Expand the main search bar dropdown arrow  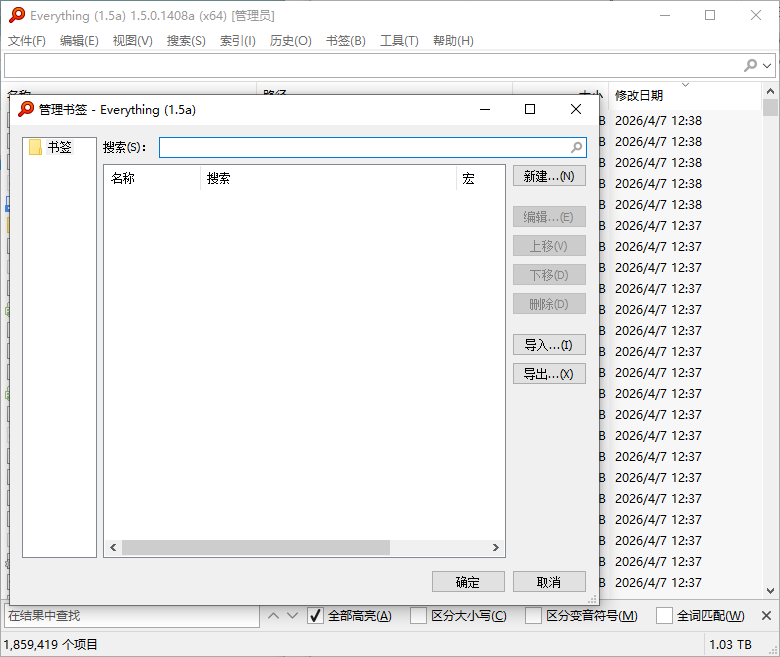pyautogui.click(x=767, y=66)
